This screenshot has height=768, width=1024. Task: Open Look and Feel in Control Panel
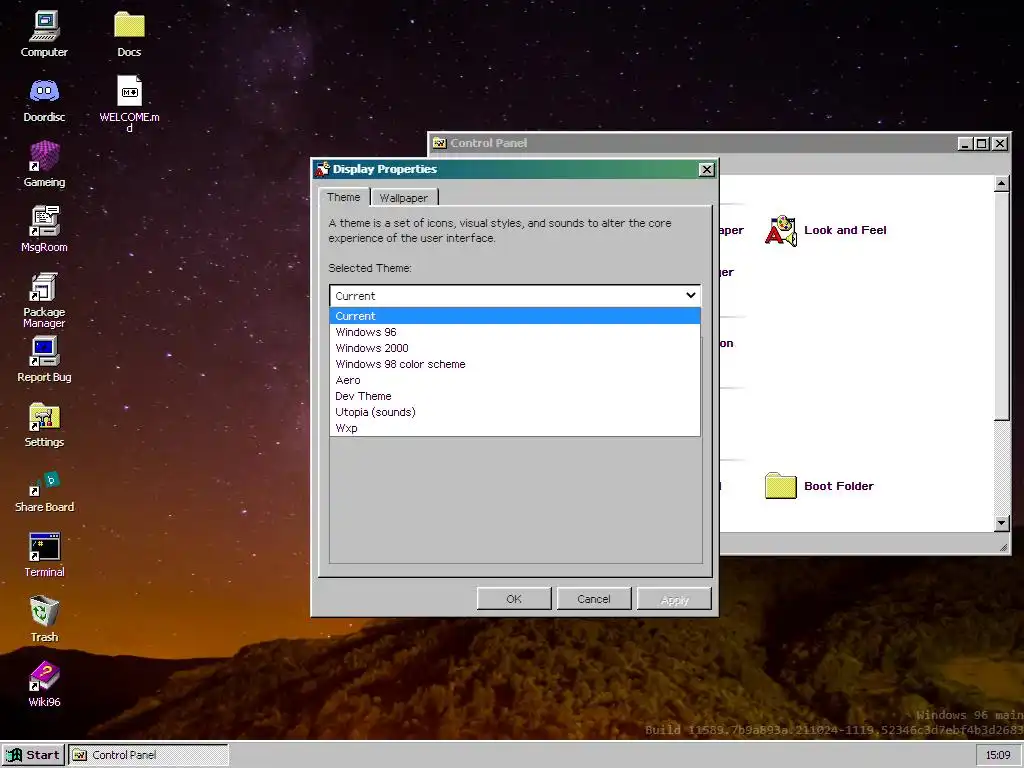click(x=825, y=231)
